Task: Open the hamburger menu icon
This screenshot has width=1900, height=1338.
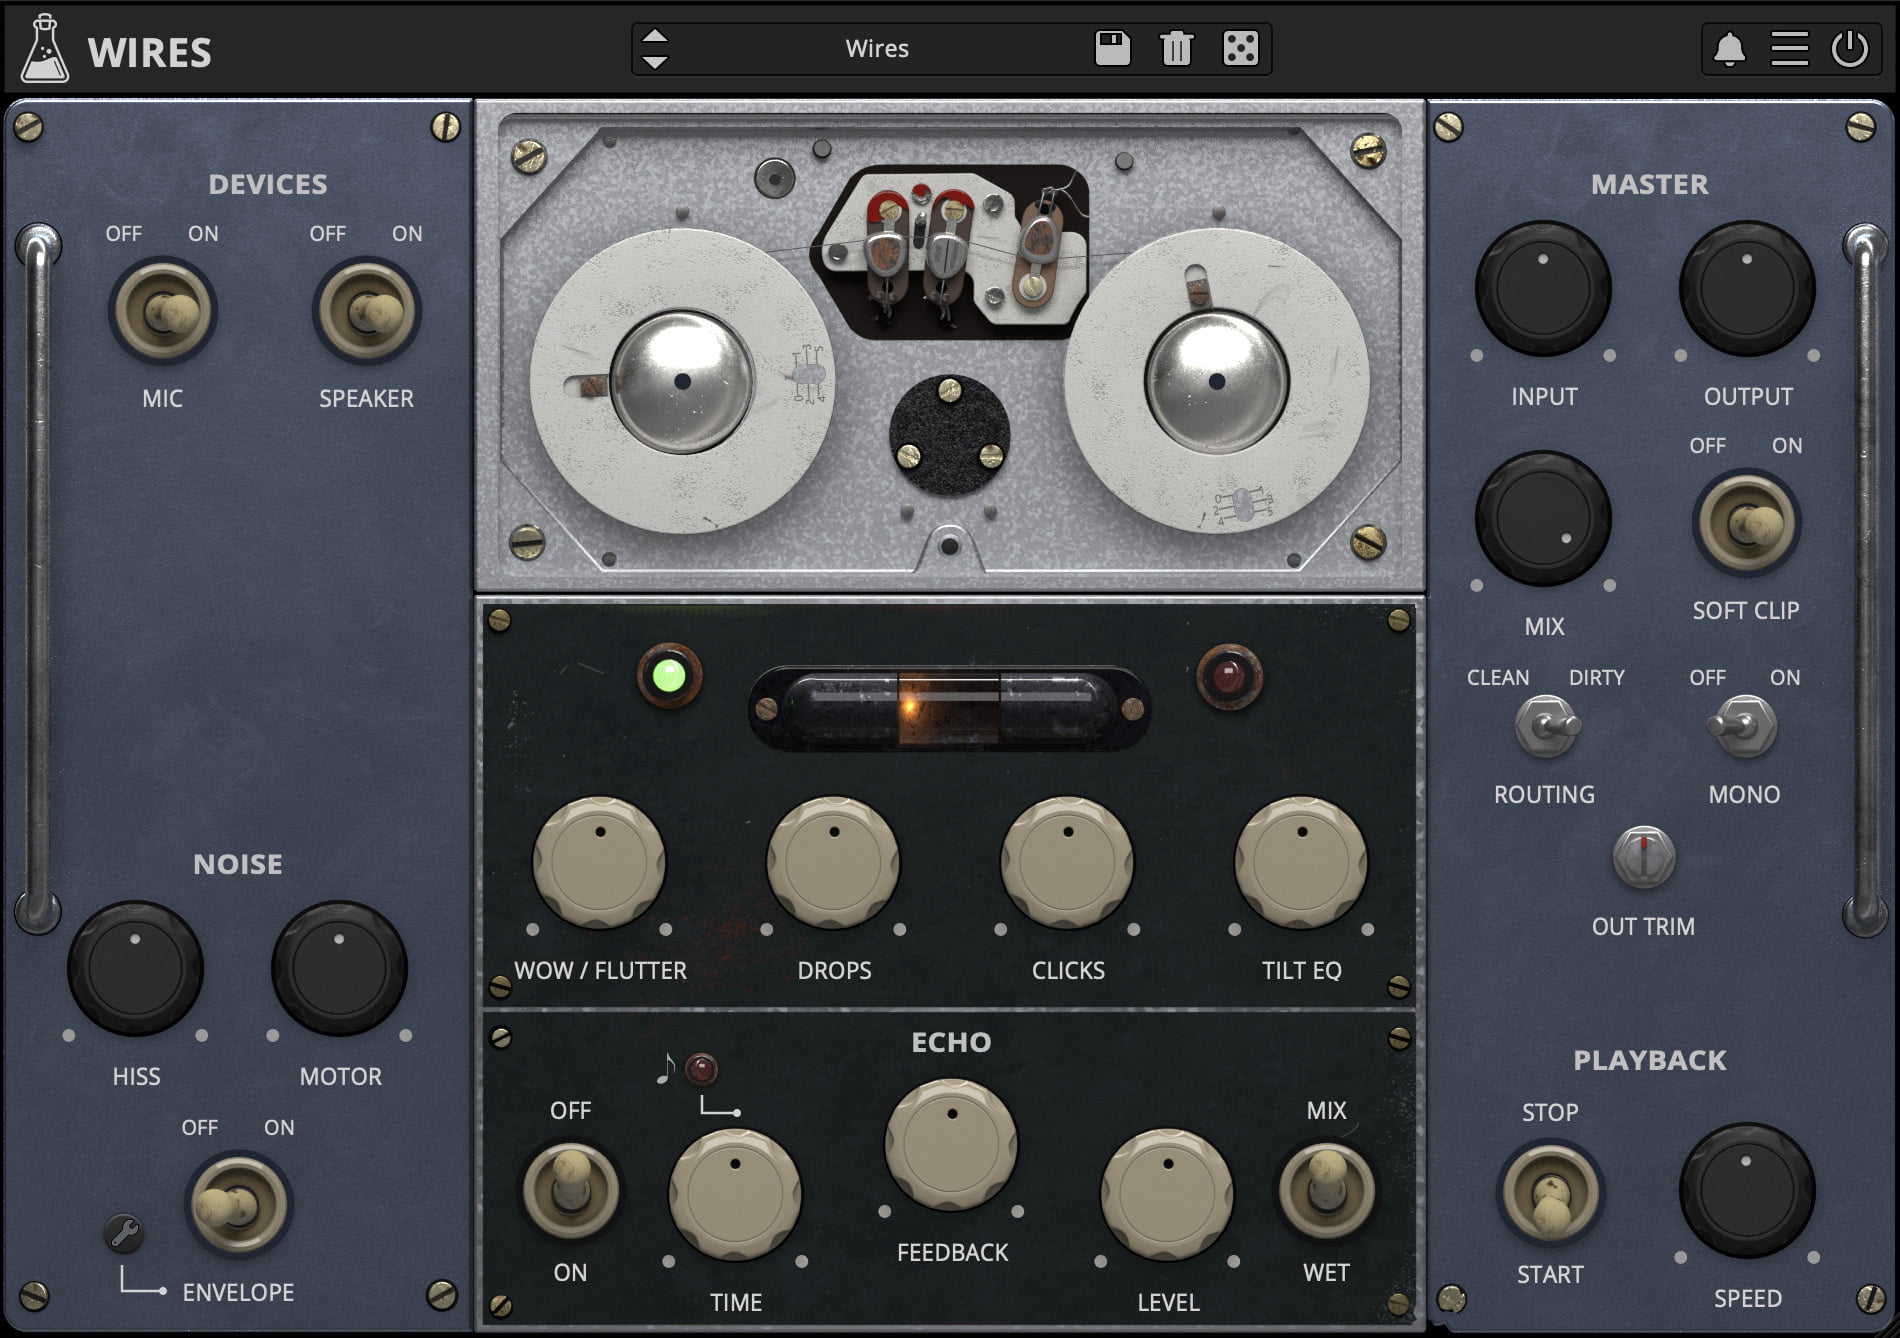Action: click(x=1789, y=49)
